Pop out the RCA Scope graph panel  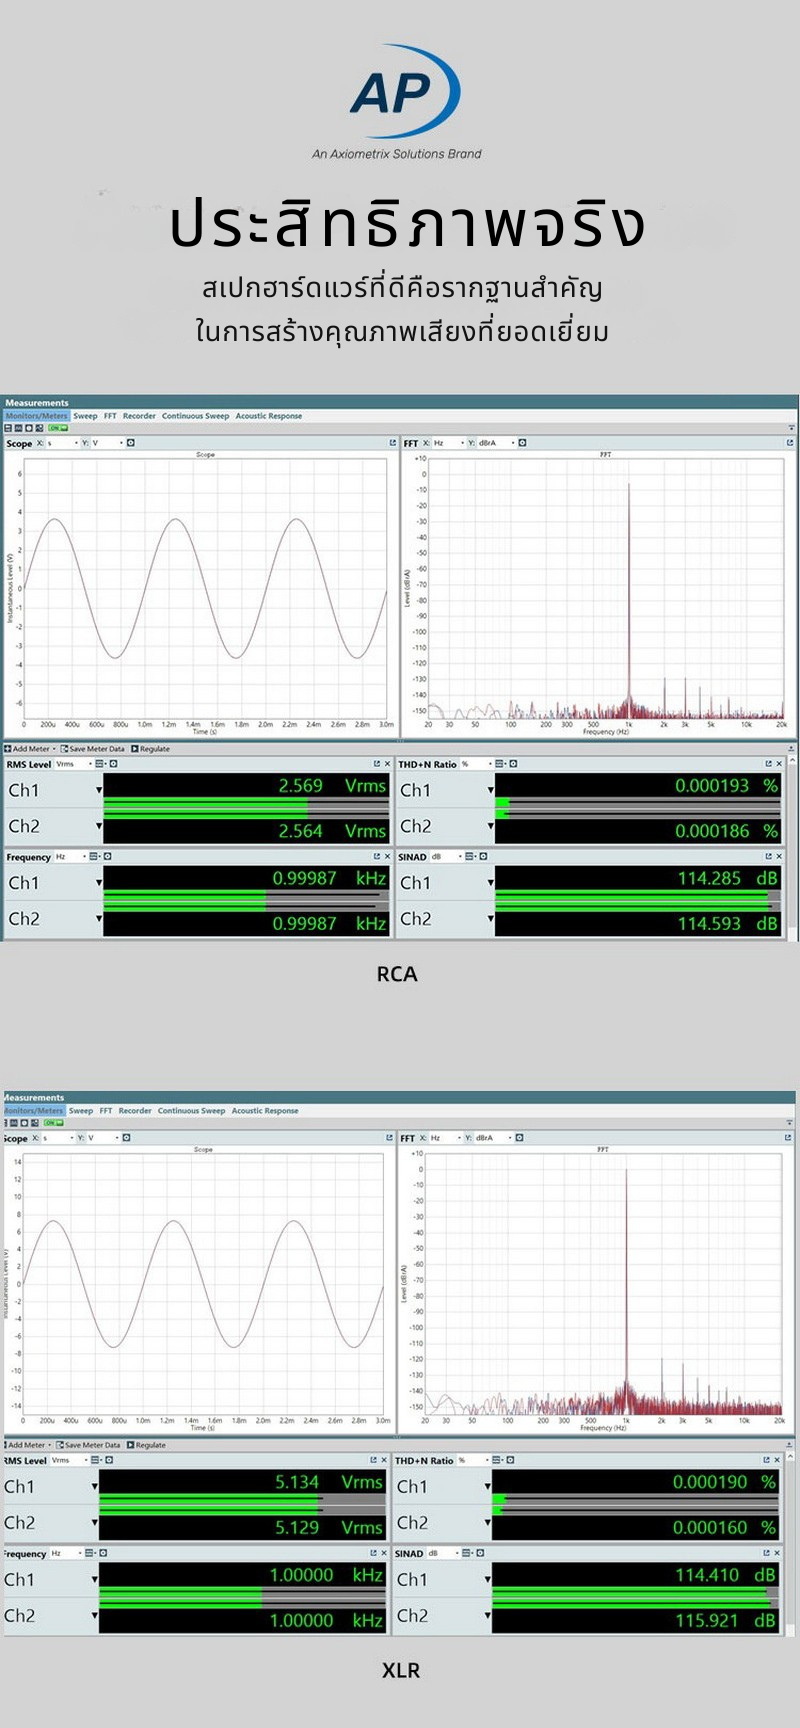(x=392, y=443)
